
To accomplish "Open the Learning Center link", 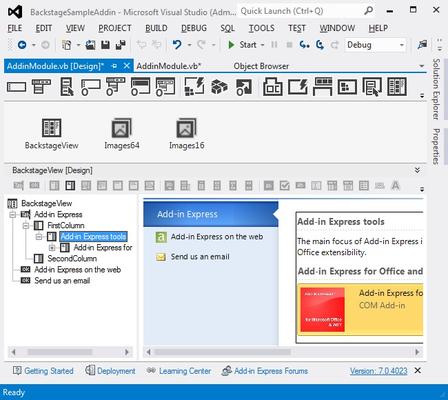I will point(179,371).
